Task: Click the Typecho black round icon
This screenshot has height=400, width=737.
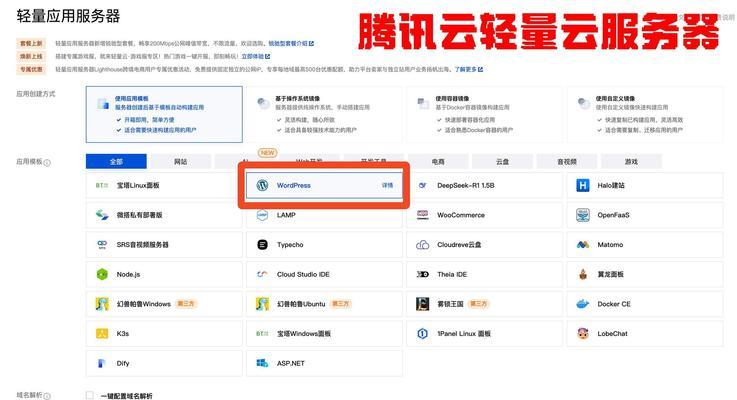Action: (262, 244)
